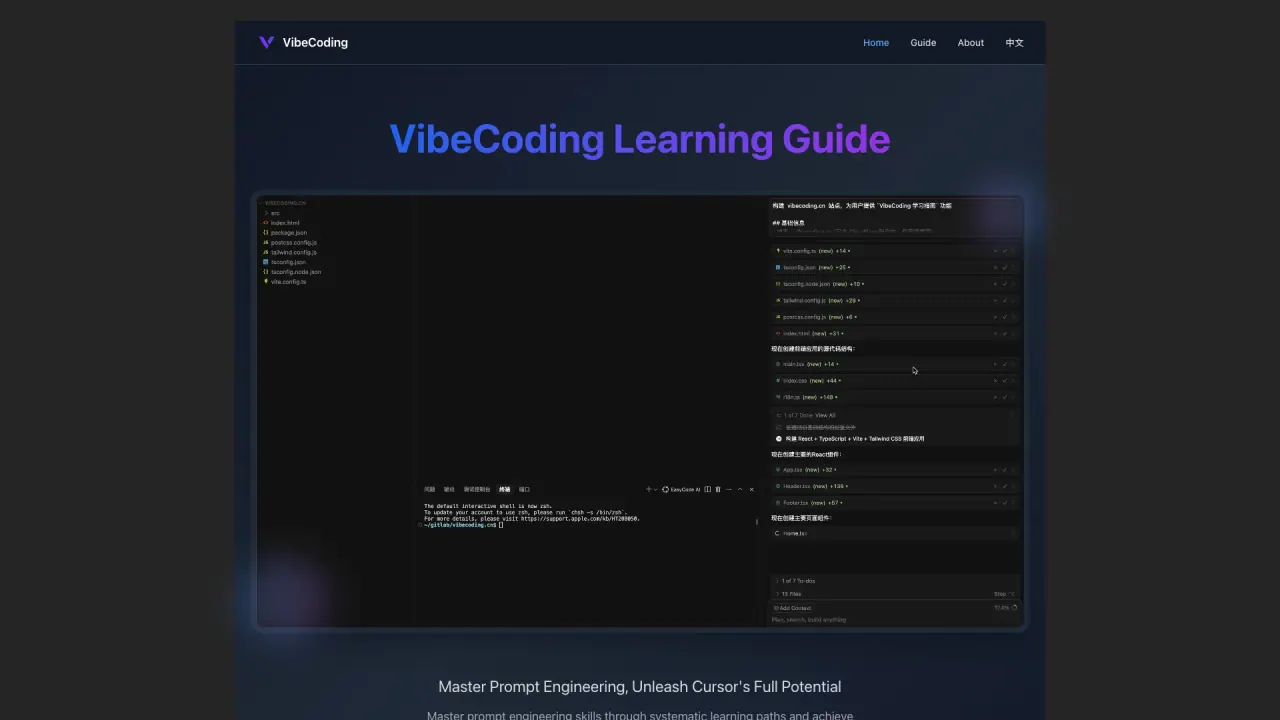
Task: Open main.tsx change row in chat
Action: (x=896, y=364)
